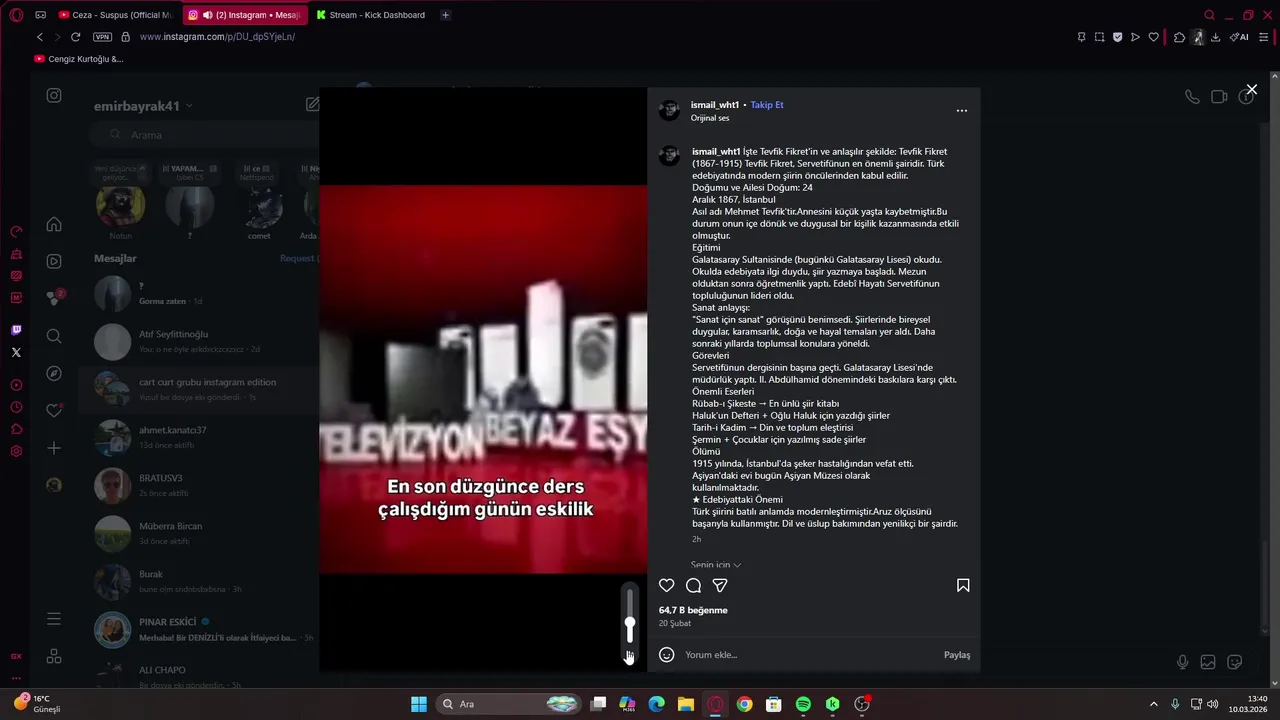This screenshot has height=720, width=1280.
Task: Open Instagram Search magnifier in sidebar
Action: click(54, 336)
